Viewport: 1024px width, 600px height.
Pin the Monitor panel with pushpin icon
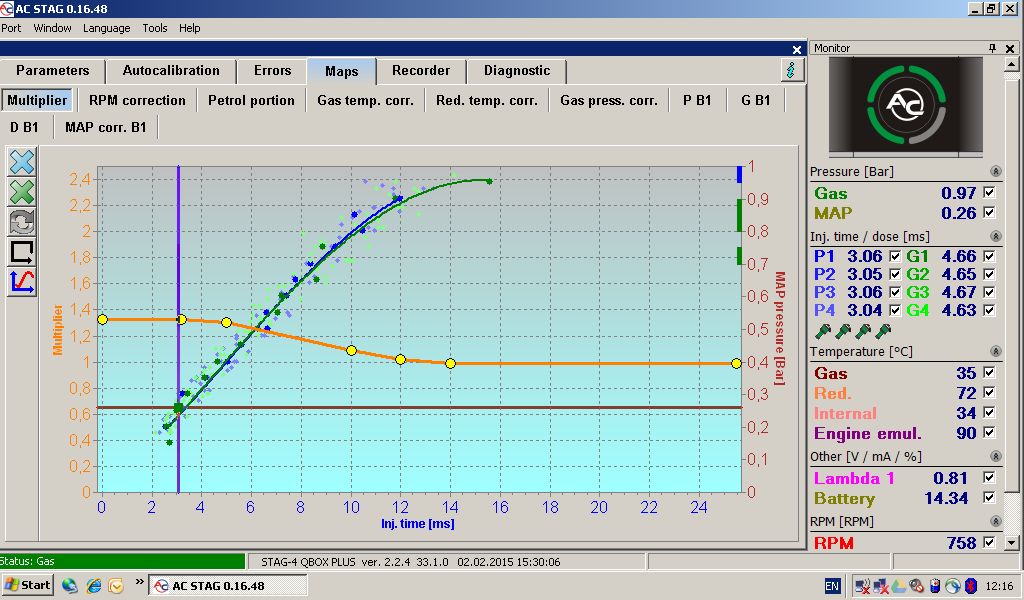pyautogui.click(x=993, y=48)
